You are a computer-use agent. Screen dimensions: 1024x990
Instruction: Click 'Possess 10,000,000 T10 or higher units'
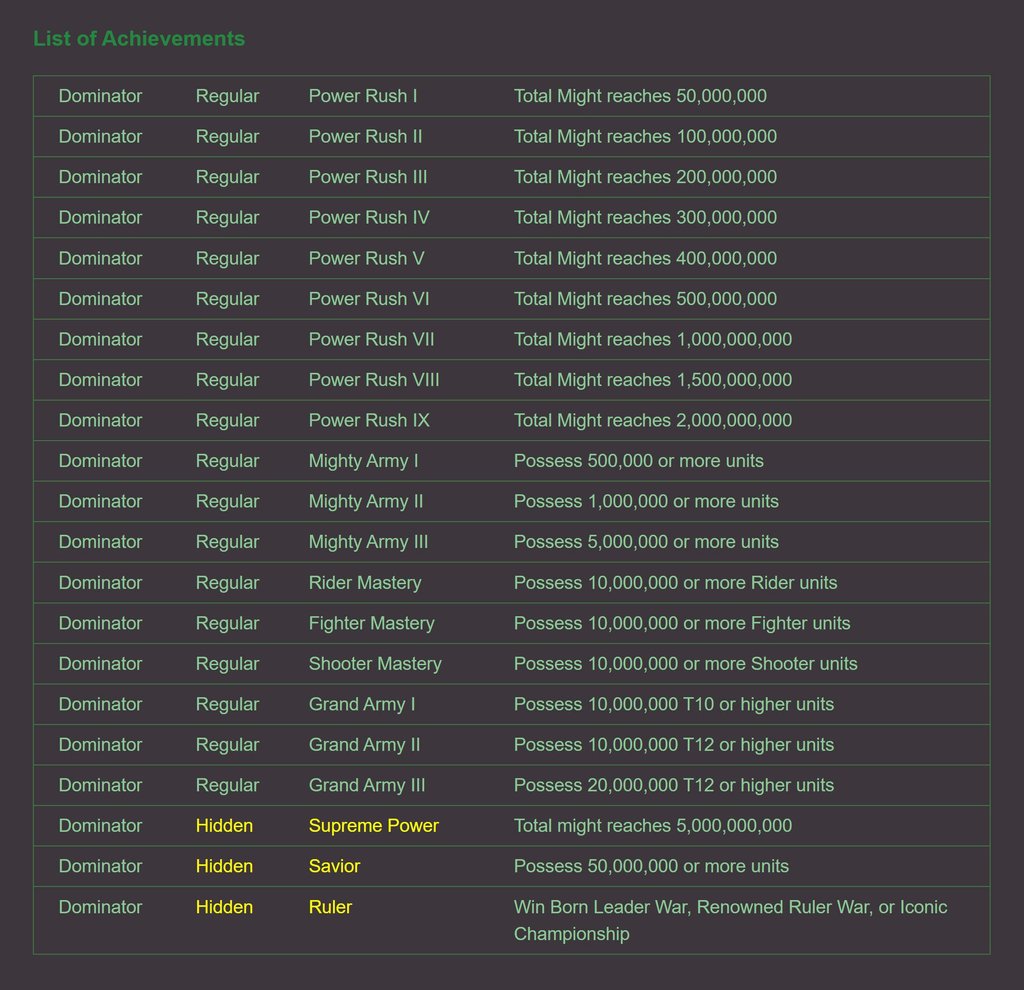pyautogui.click(x=674, y=705)
